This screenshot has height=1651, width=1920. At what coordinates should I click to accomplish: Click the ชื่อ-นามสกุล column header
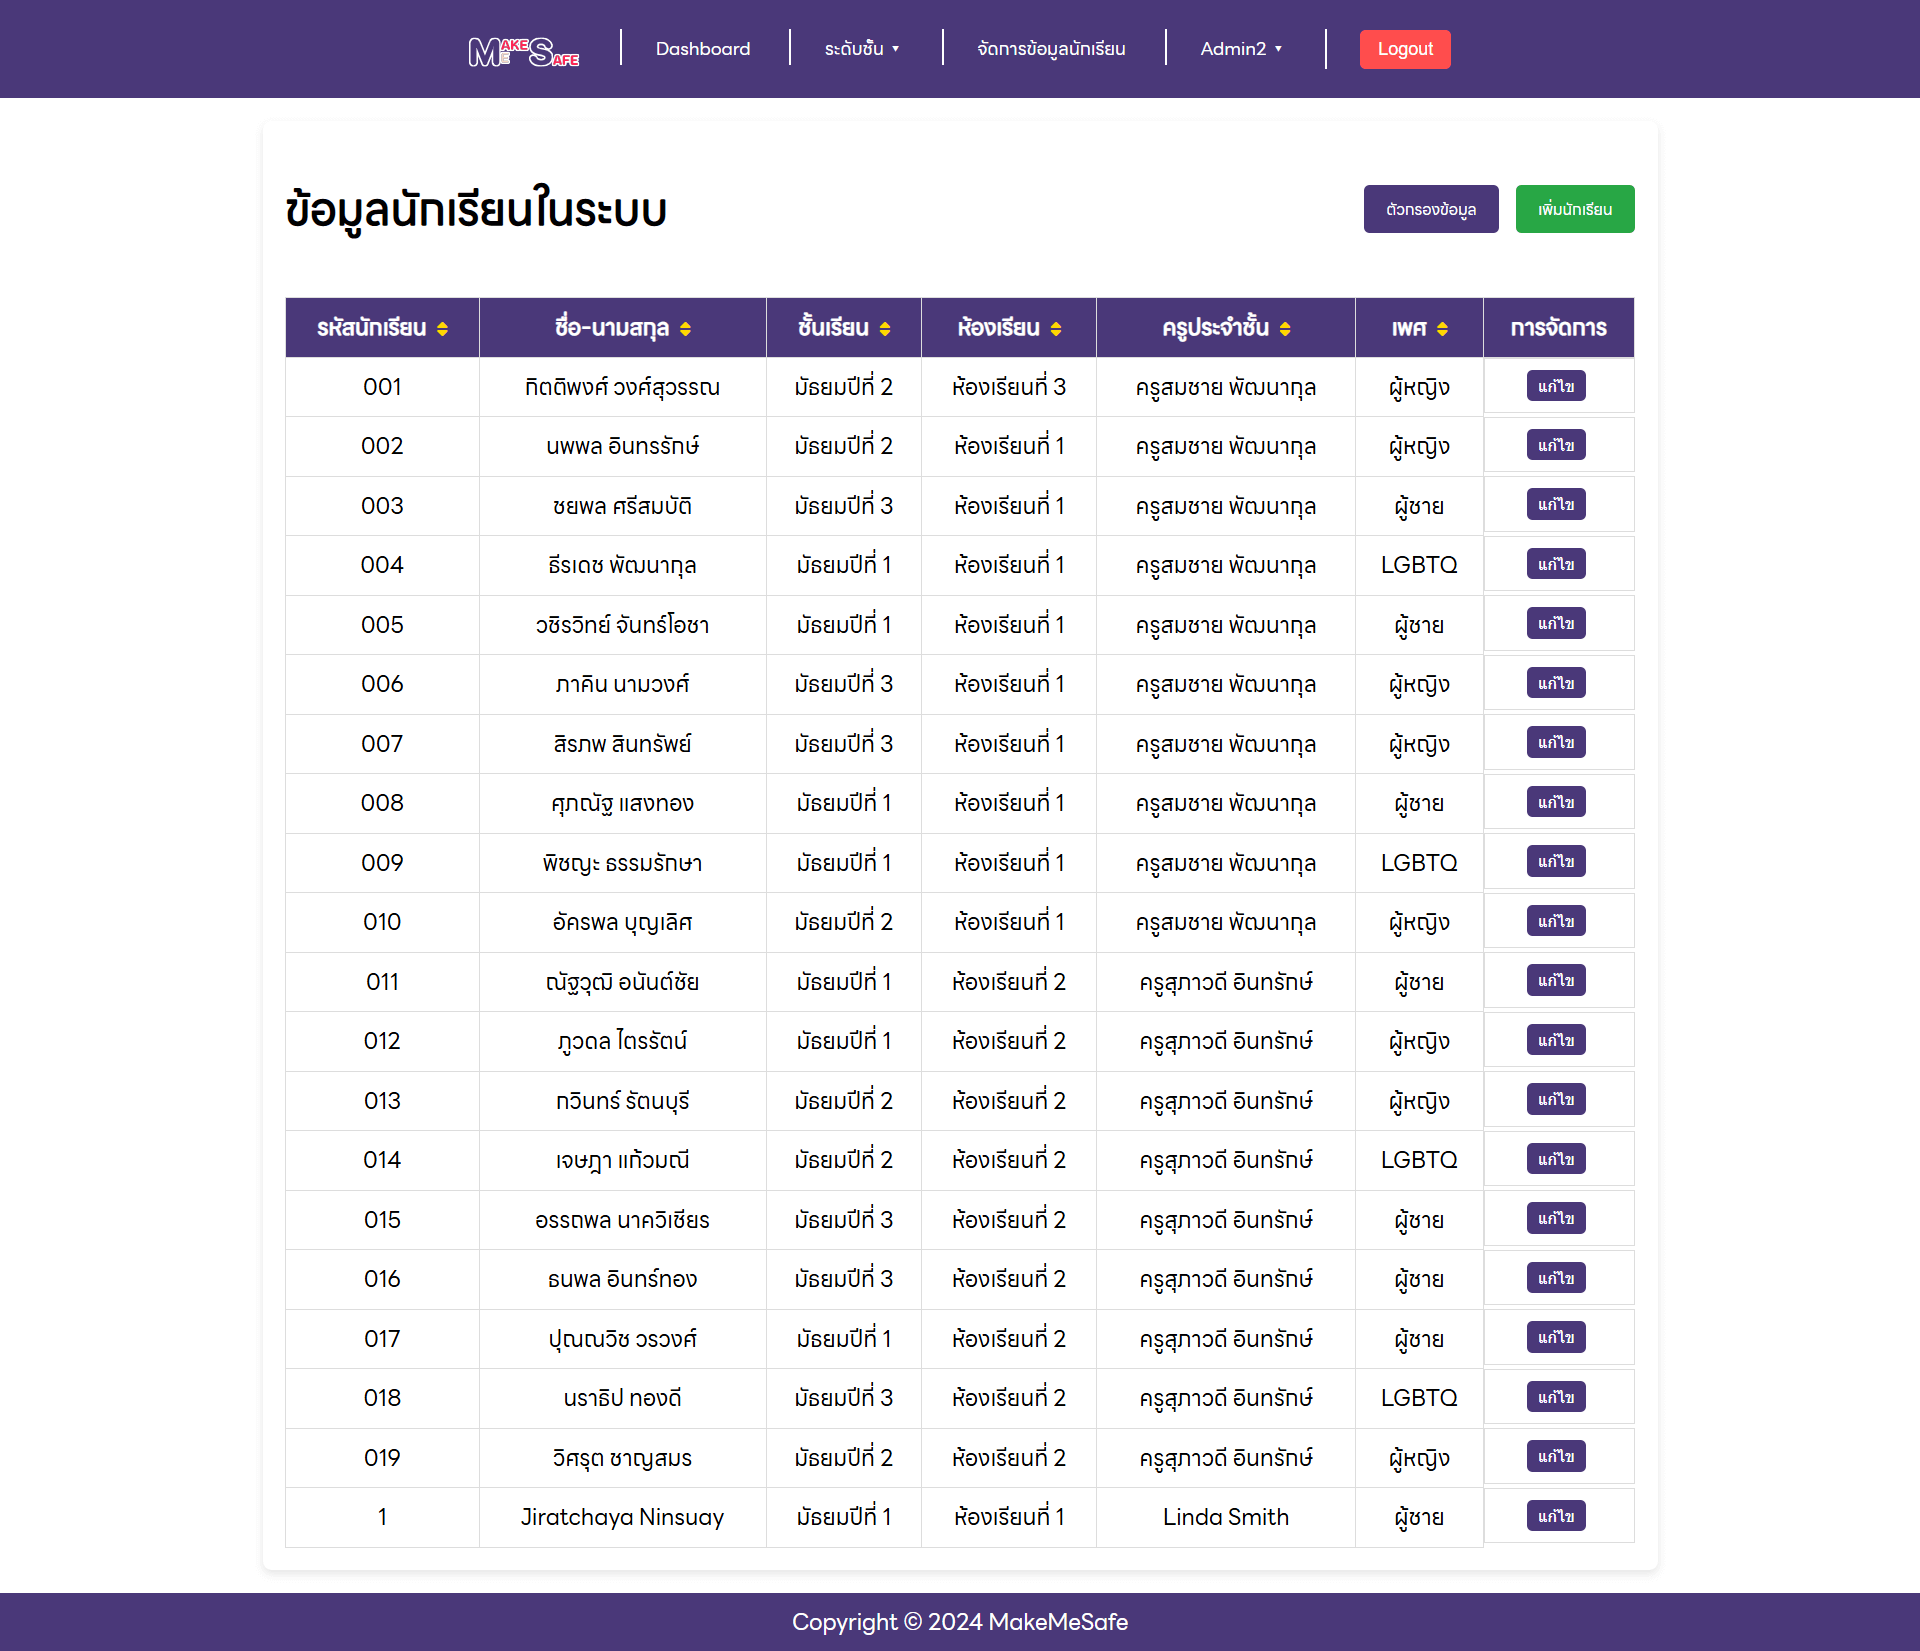point(622,328)
